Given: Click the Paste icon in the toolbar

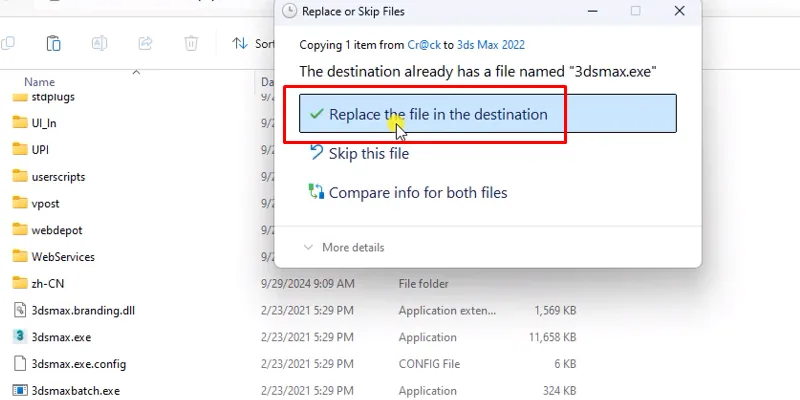Looking at the screenshot, I should 54,43.
